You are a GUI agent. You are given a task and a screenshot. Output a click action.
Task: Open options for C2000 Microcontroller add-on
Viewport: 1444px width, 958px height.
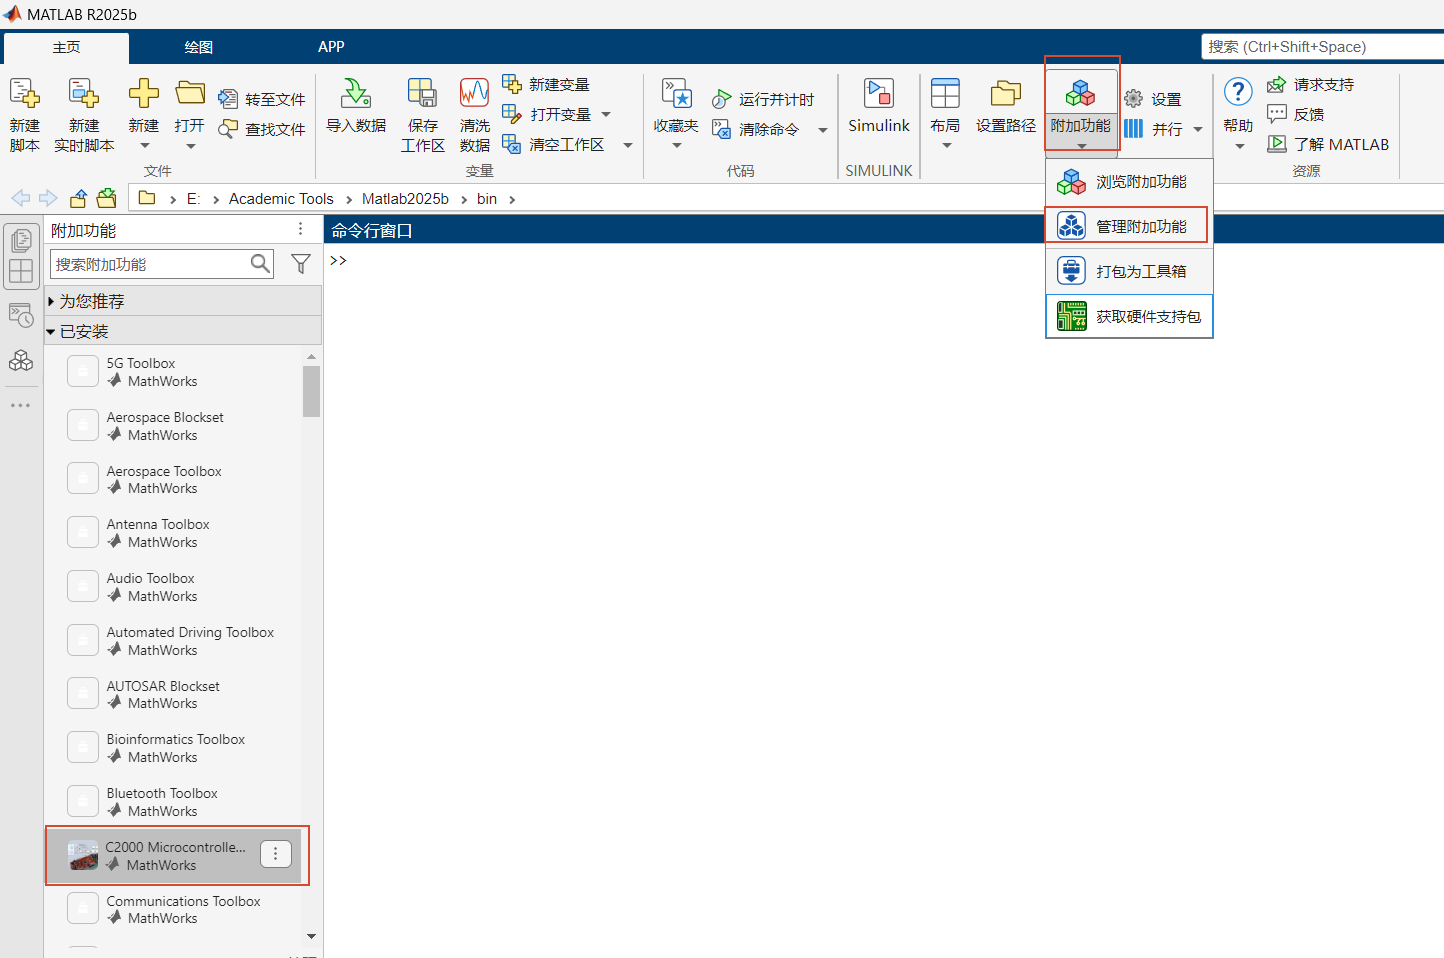pyautogui.click(x=276, y=854)
